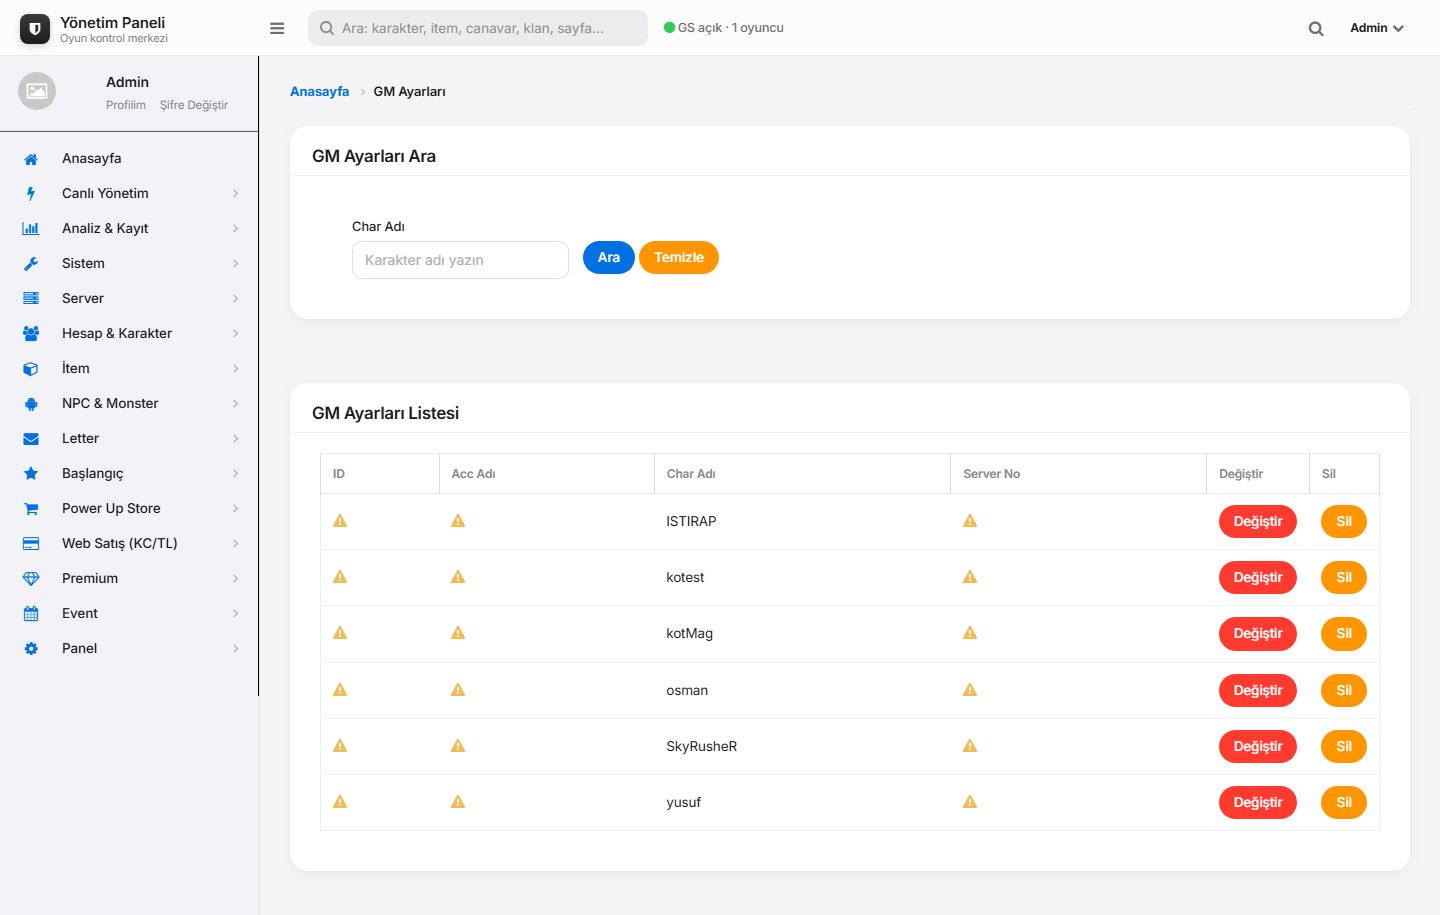The image size is (1440, 915).
Task: Click the Admin avatar image in the sidebar
Action: point(37,91)
